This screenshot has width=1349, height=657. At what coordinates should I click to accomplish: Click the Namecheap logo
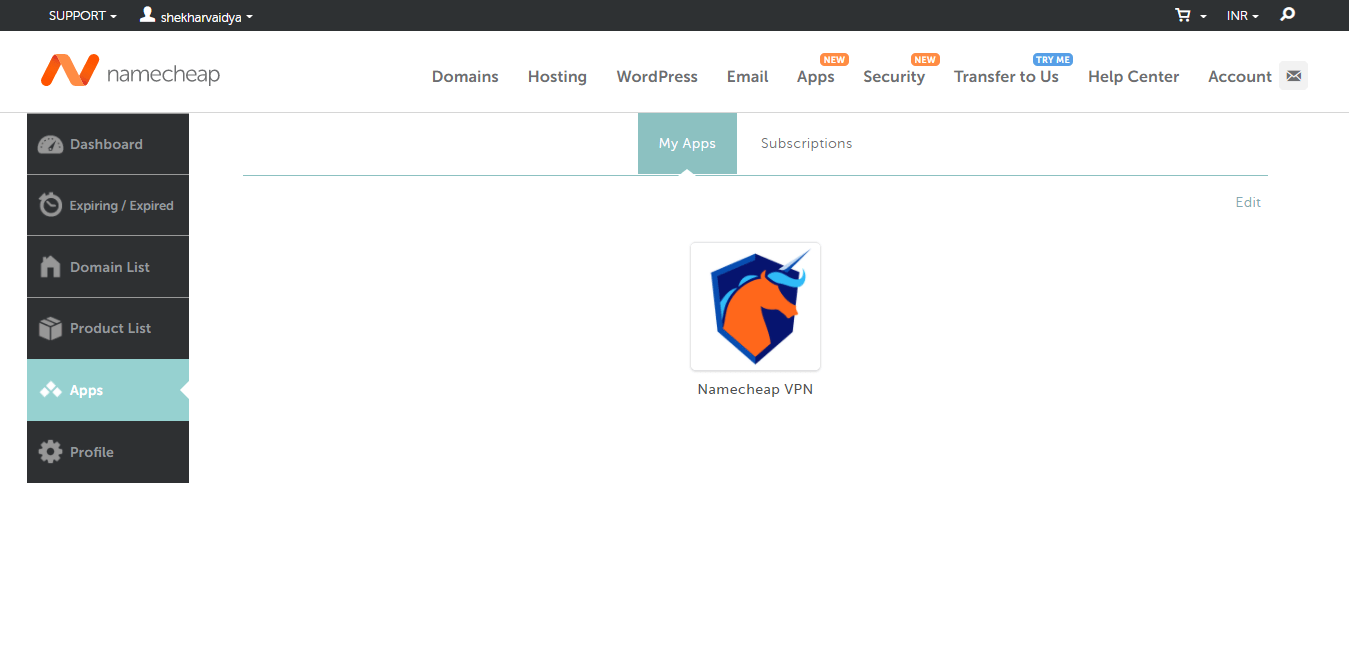tap(130, 72)
